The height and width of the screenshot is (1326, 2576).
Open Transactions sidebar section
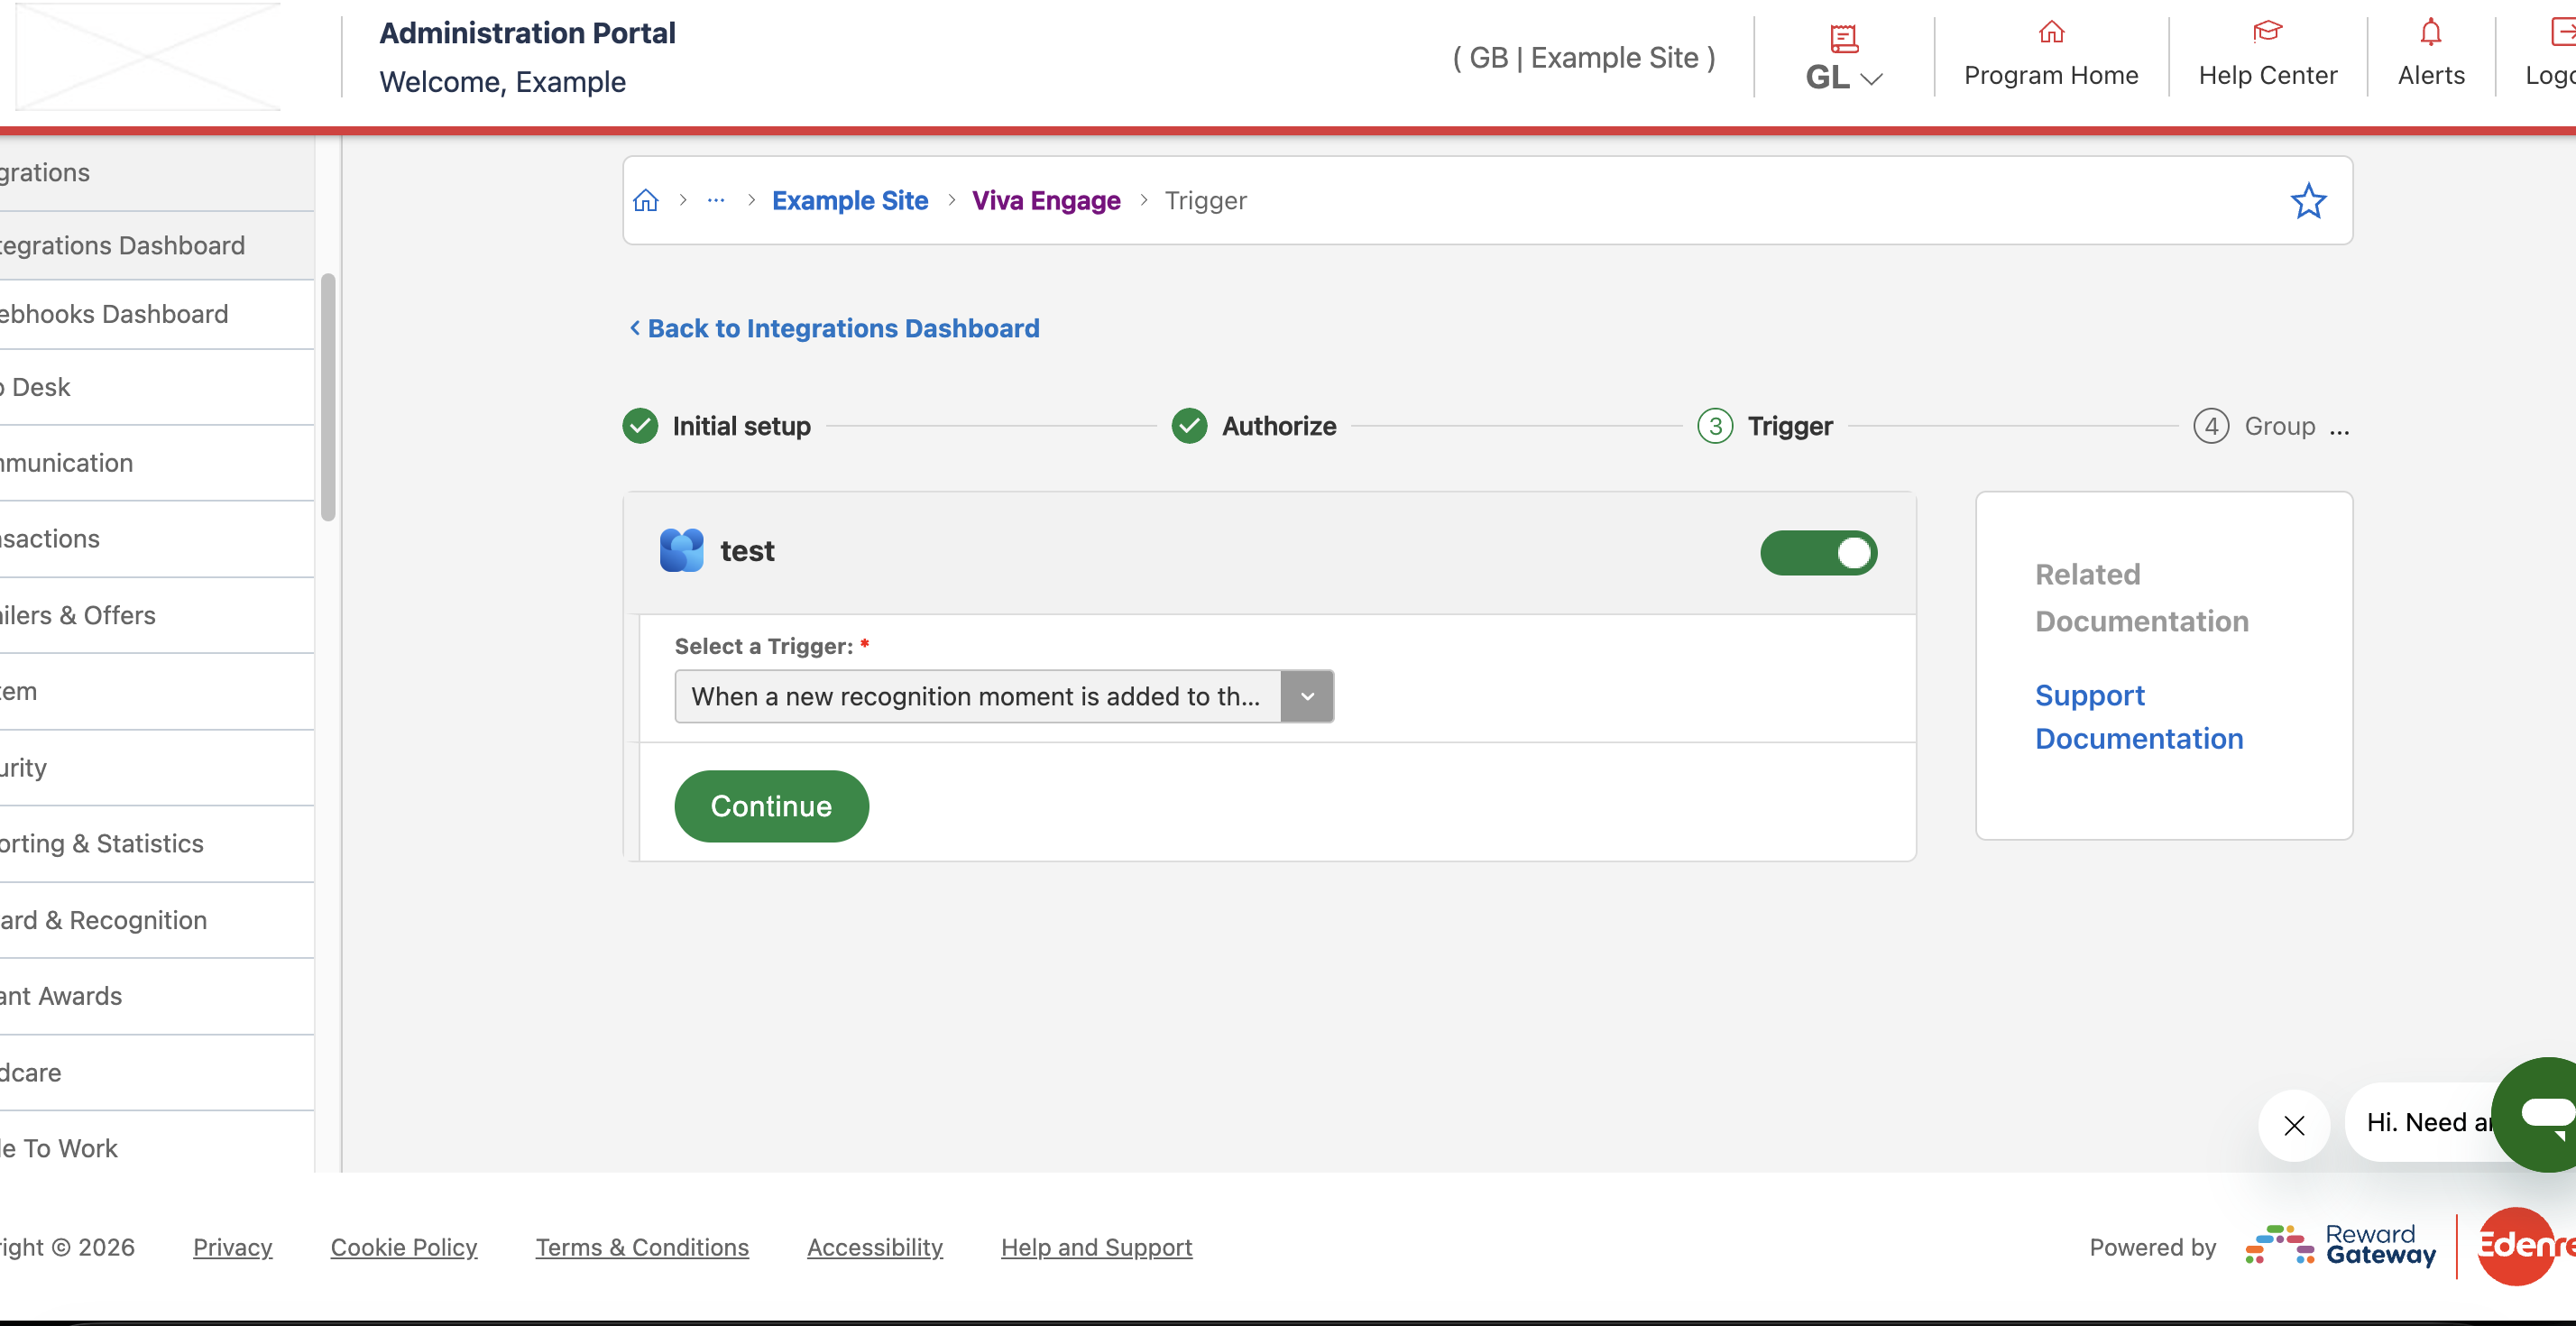[x=157, y=539]
